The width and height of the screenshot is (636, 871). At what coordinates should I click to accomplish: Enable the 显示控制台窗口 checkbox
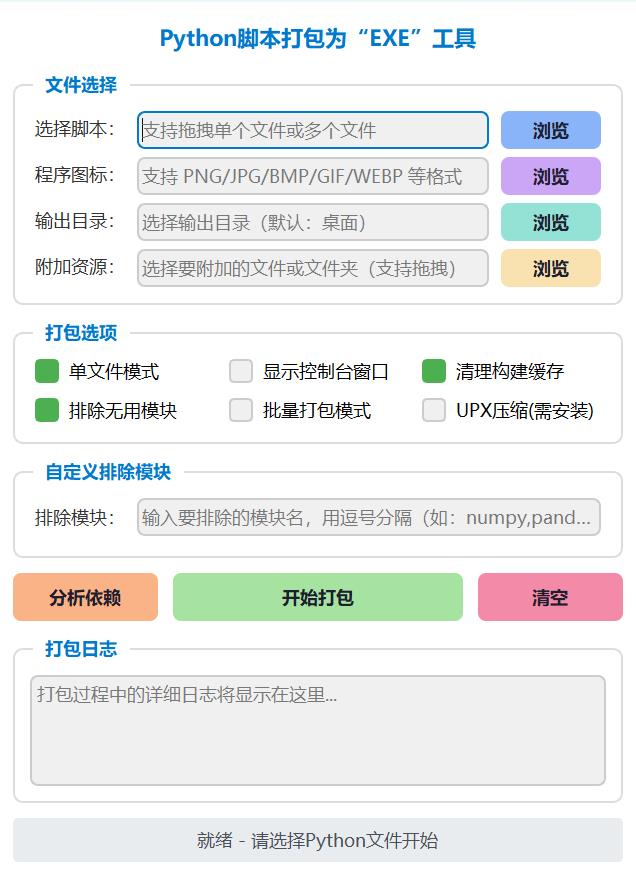coord(241,371)
